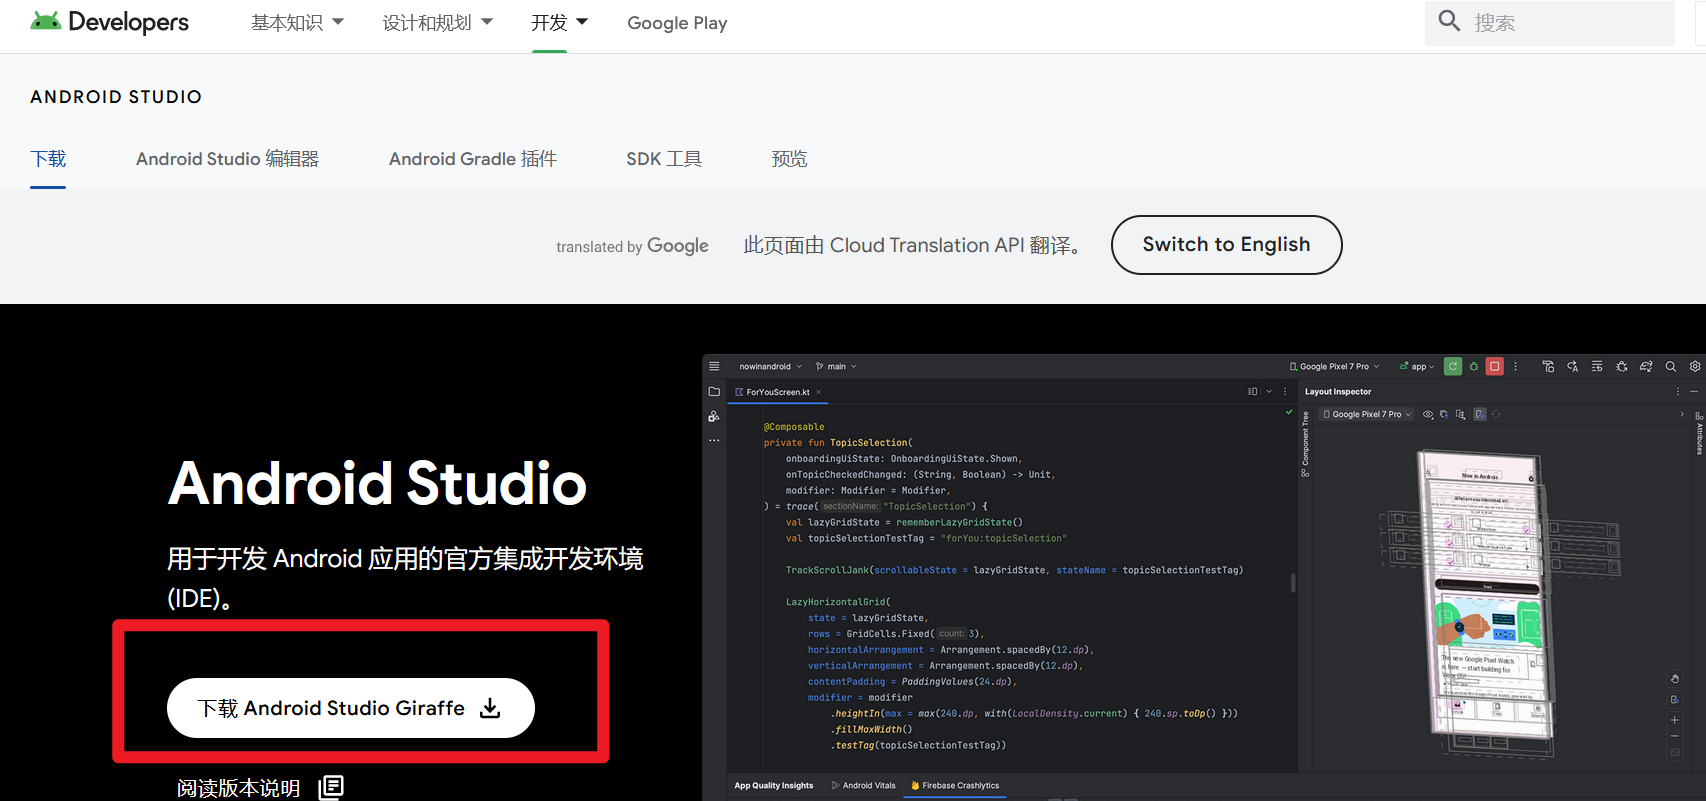Click the download arrow icon on the button
Screen dimensions: 1706x801
click(x=490, y=708)
